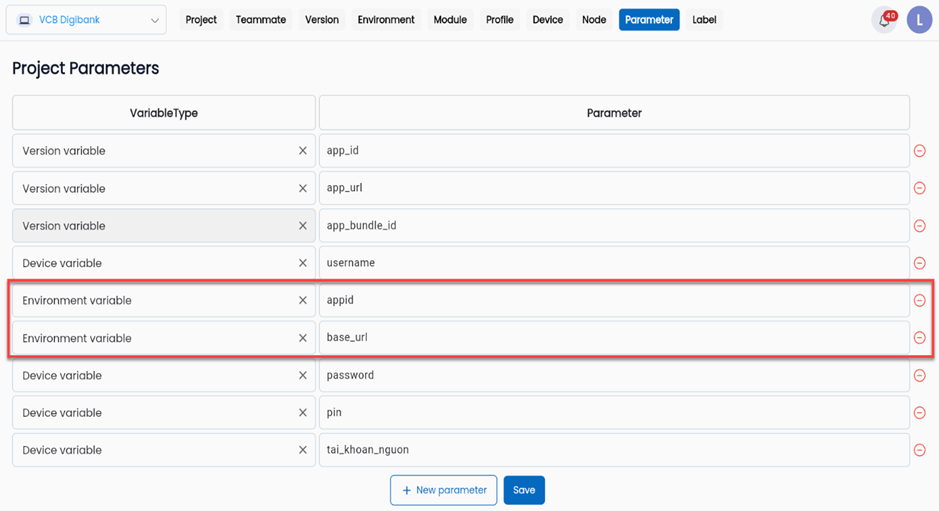Click the user avatar 'L' icon
The height and width of the screenshot is (511, 939).
coord(919,20)
